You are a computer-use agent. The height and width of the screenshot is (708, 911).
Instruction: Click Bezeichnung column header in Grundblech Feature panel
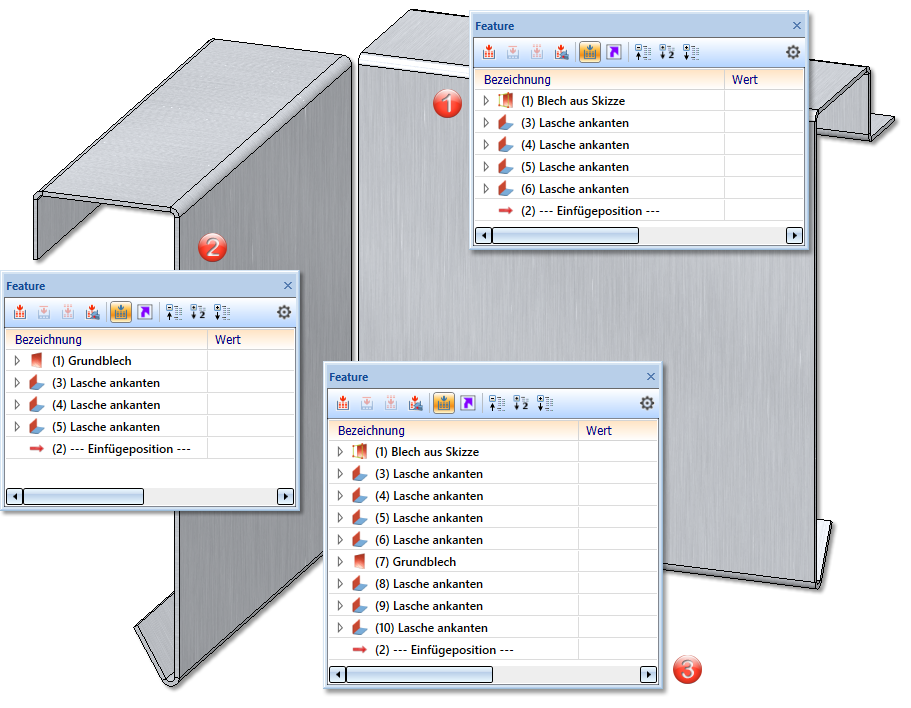107,339
